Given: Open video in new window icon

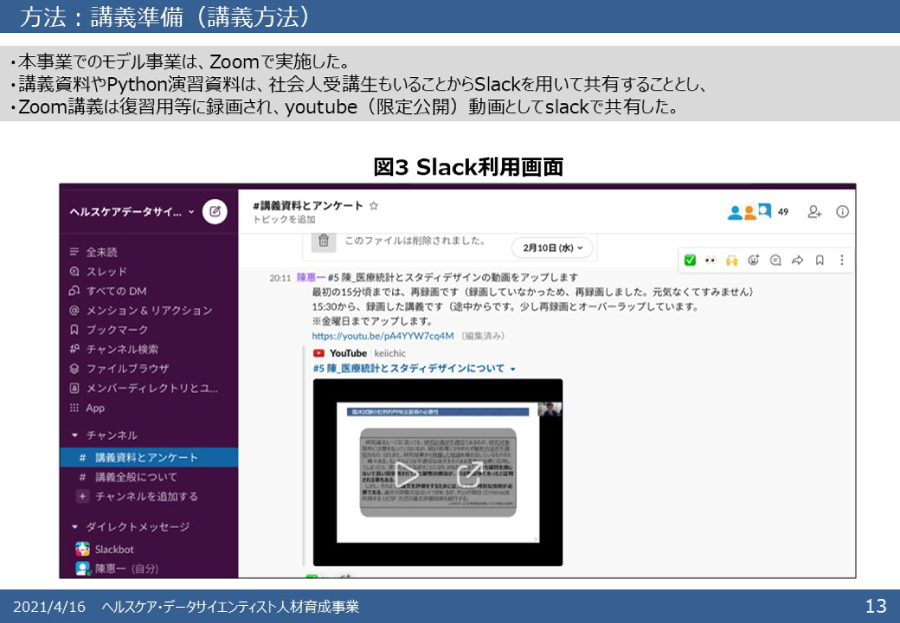Looking at the screenshot, I should tap(469, 474).
